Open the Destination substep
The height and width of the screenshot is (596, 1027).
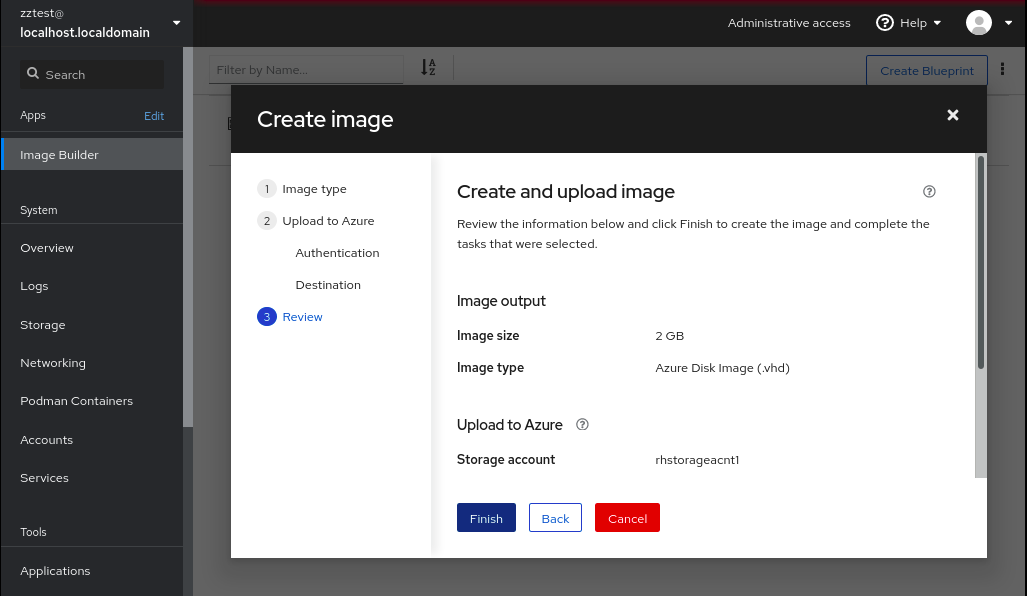328,285
